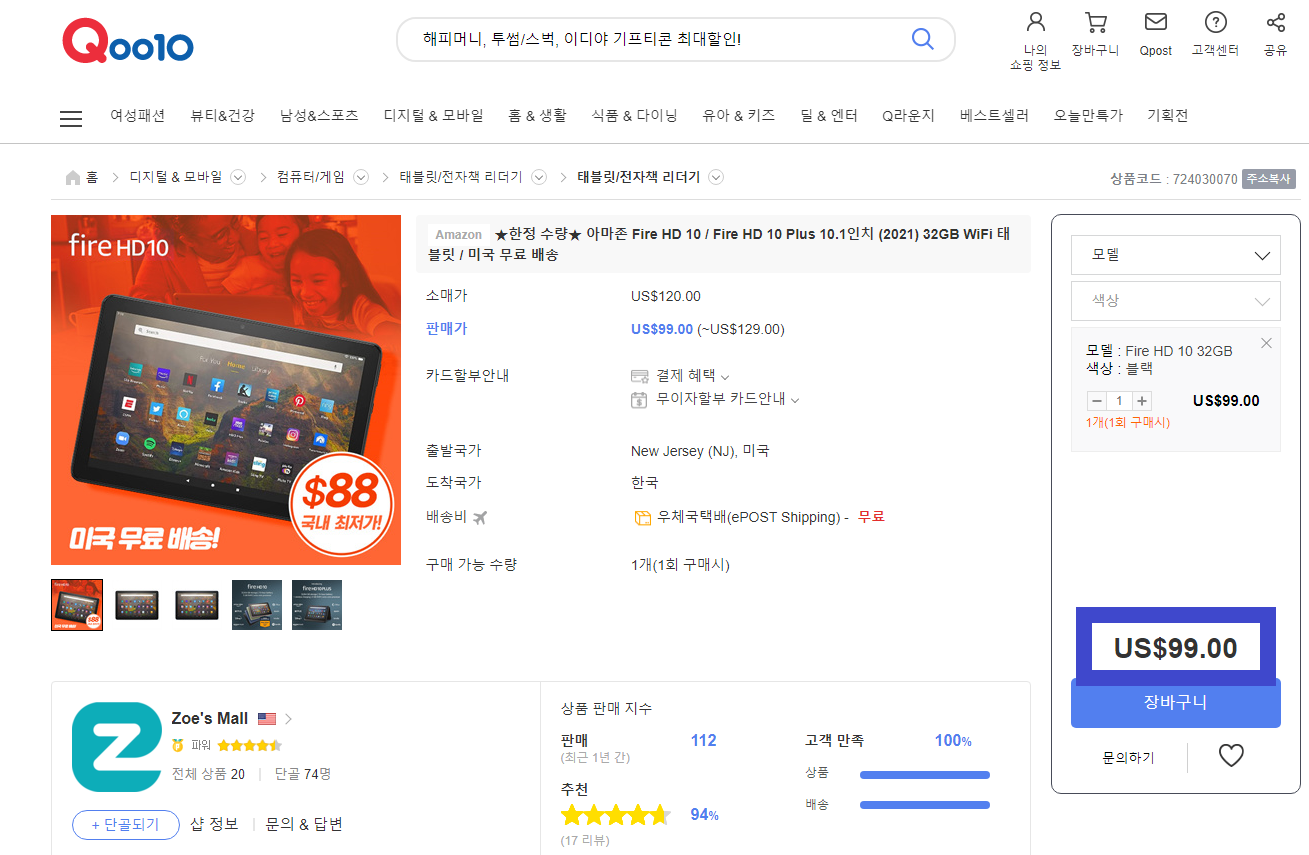
Task: Open the 모델 dropdown
Action: pos(1176,255)
